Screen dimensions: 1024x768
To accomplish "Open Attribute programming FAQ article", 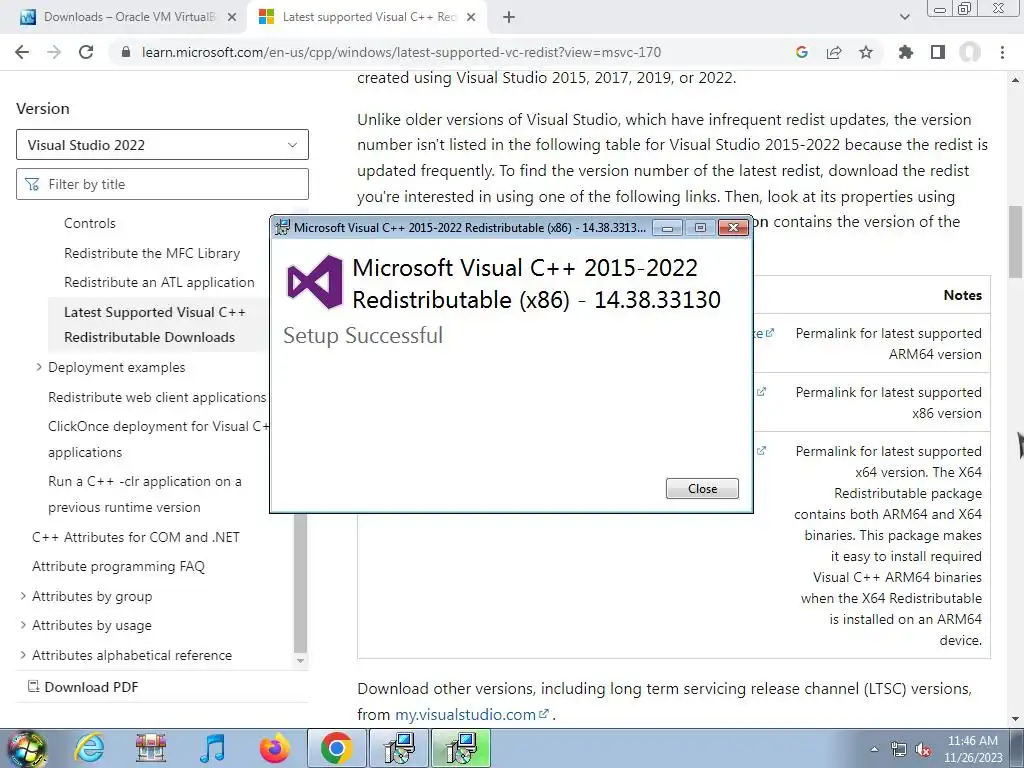I will coord(118,566).
